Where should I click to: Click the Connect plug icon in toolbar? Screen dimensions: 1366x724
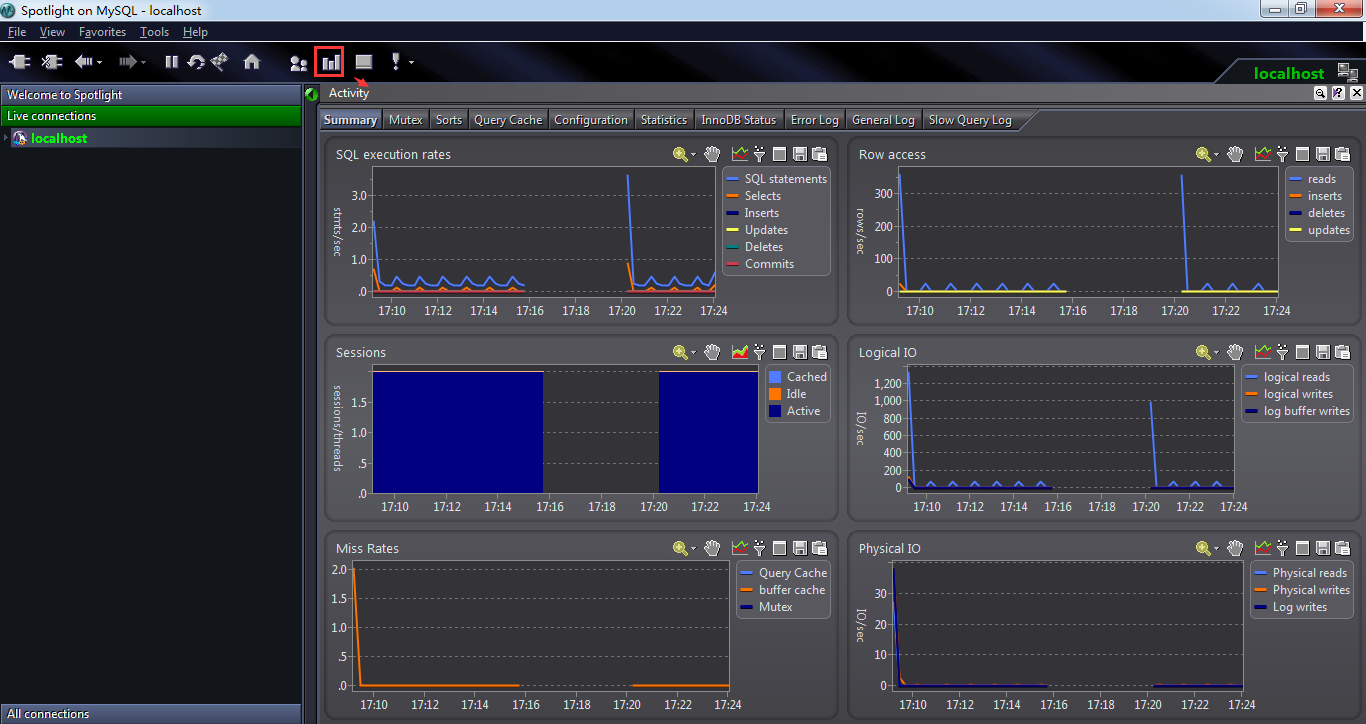pos(19,62)
